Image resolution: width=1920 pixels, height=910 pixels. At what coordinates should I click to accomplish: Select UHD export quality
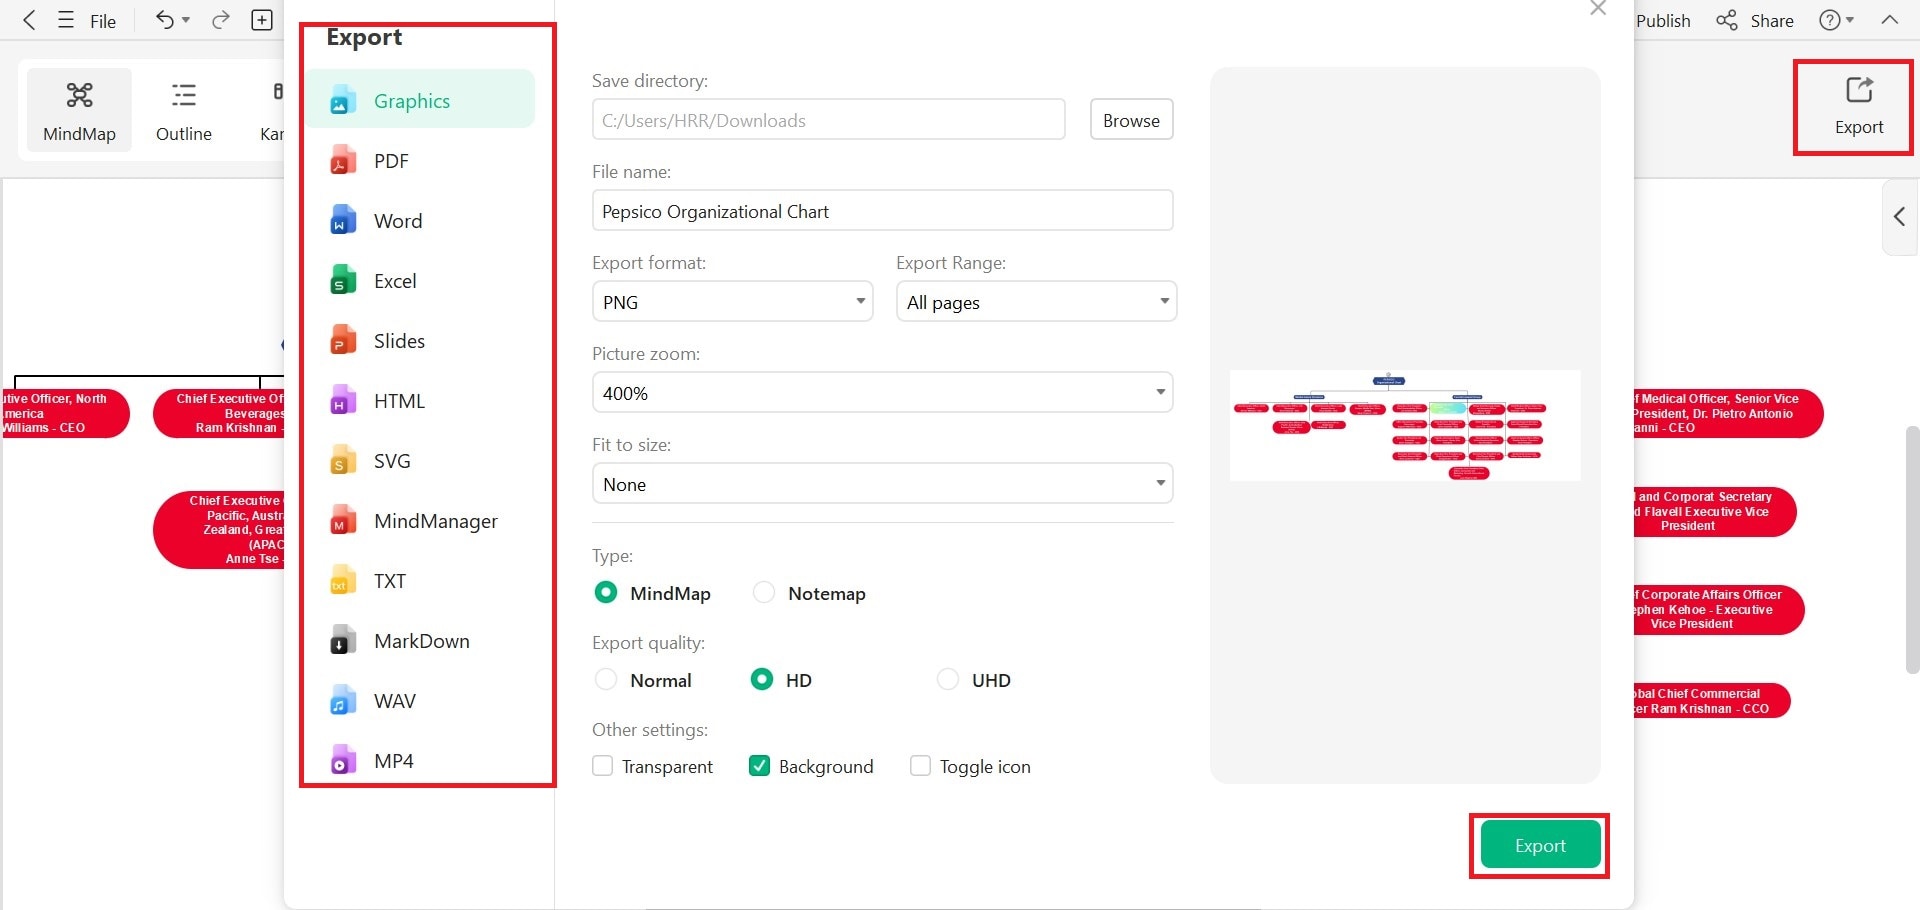tap(948, 680)
